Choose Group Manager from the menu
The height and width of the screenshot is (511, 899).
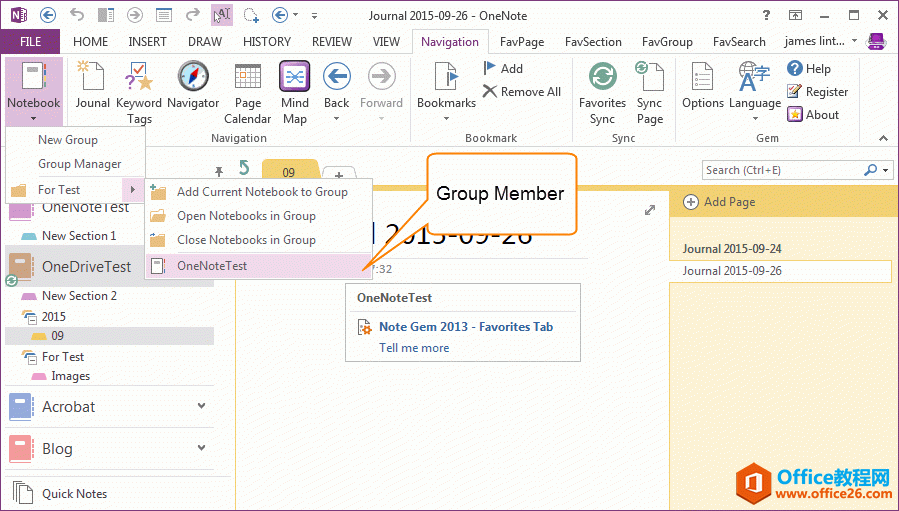80,164
